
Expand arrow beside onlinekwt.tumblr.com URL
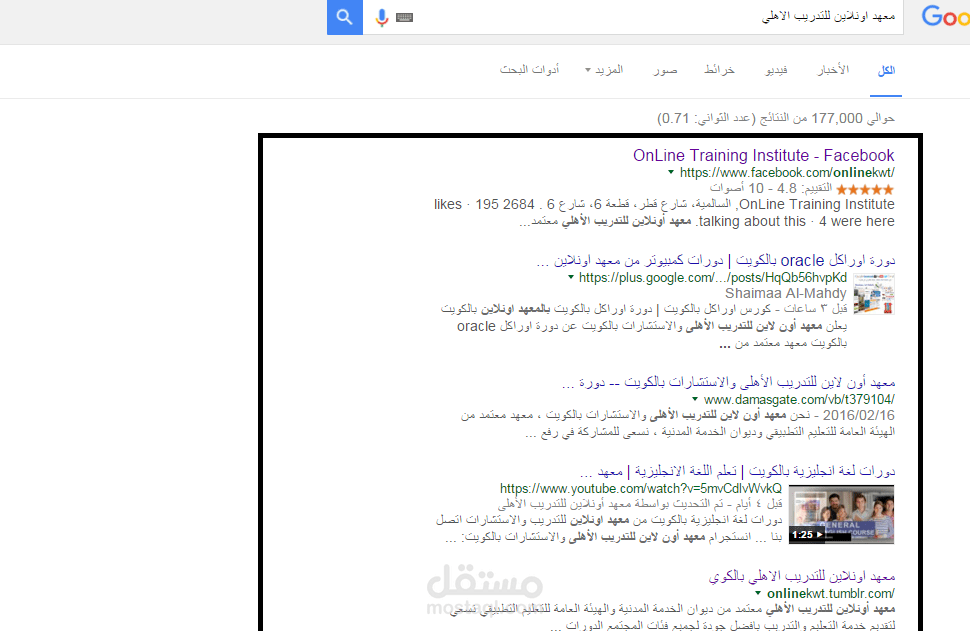[757, 593]
